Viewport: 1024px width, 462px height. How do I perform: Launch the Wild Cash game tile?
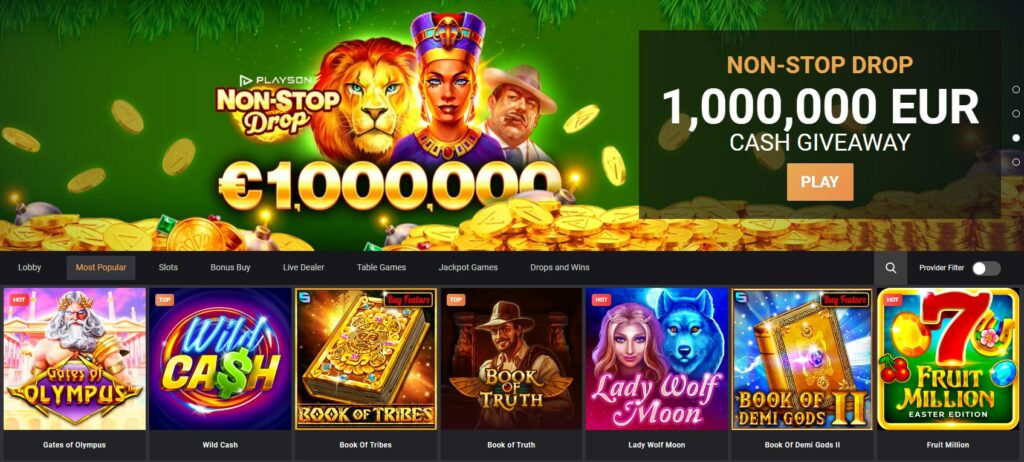220,359
